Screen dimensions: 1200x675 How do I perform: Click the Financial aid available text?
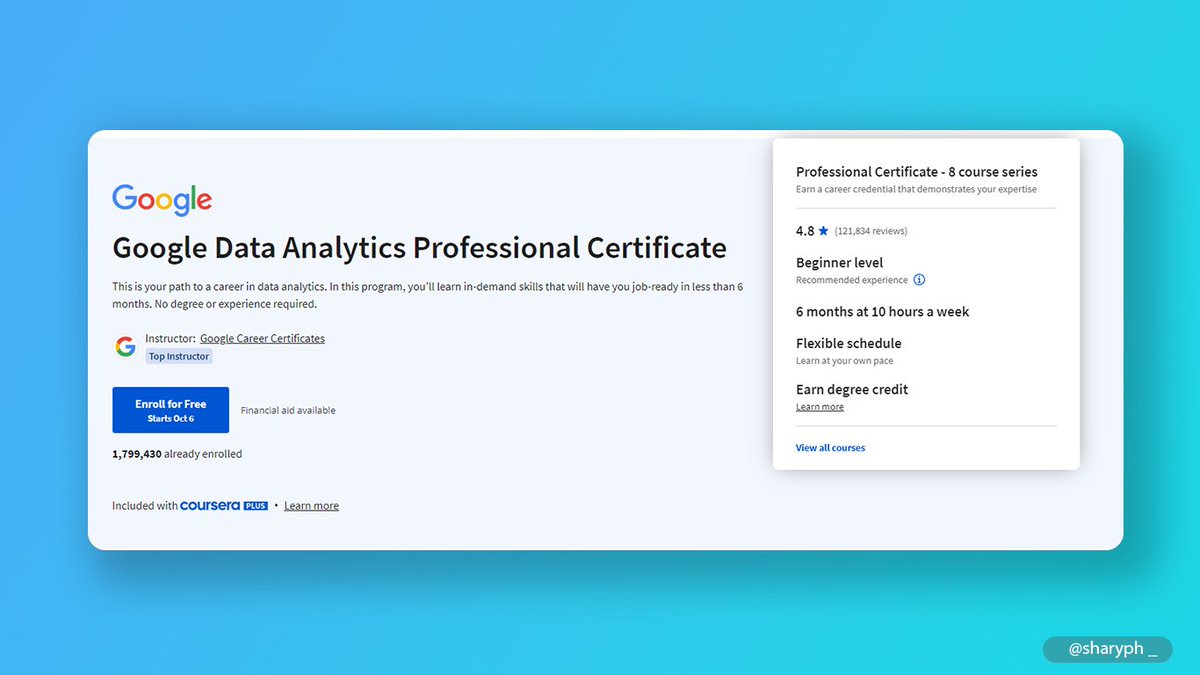[x=288, y=409]
